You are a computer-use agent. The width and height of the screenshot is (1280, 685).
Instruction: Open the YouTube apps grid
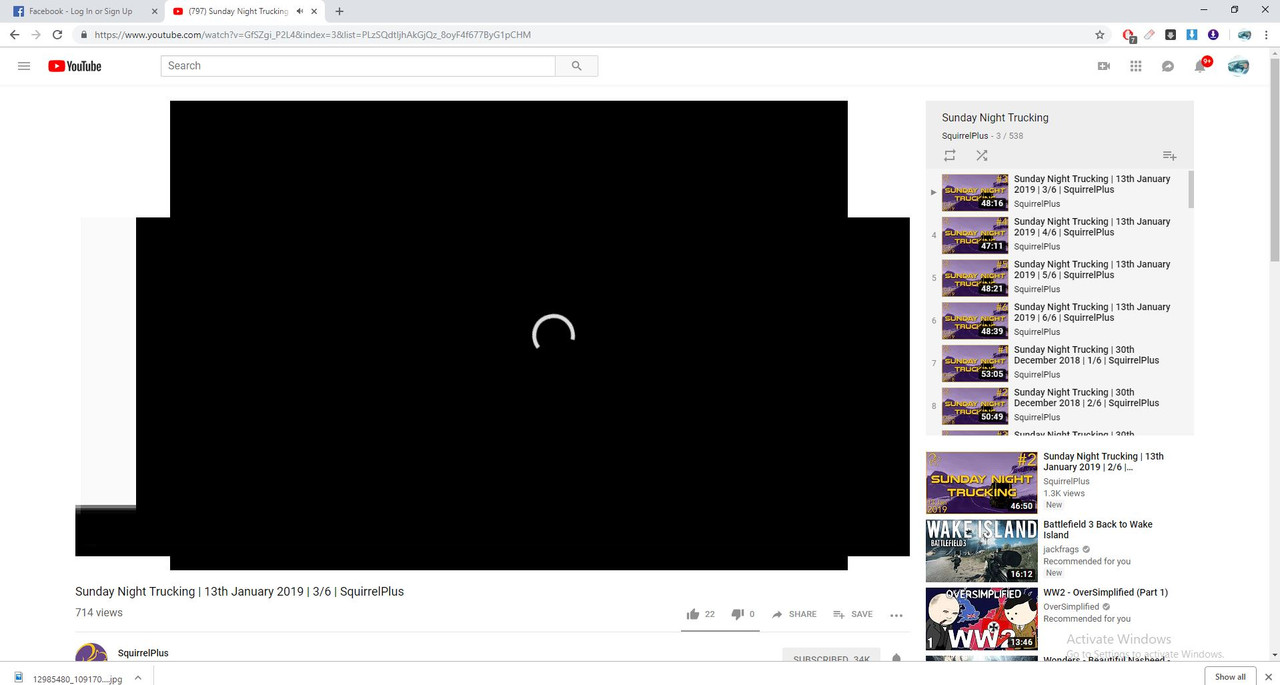[x=1136, y=66]
